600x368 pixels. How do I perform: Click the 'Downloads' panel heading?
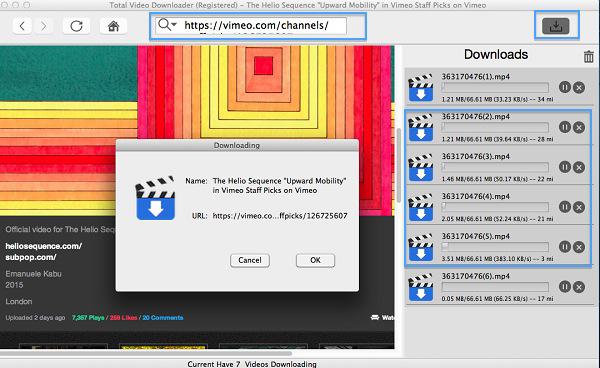tap(496, 54)
